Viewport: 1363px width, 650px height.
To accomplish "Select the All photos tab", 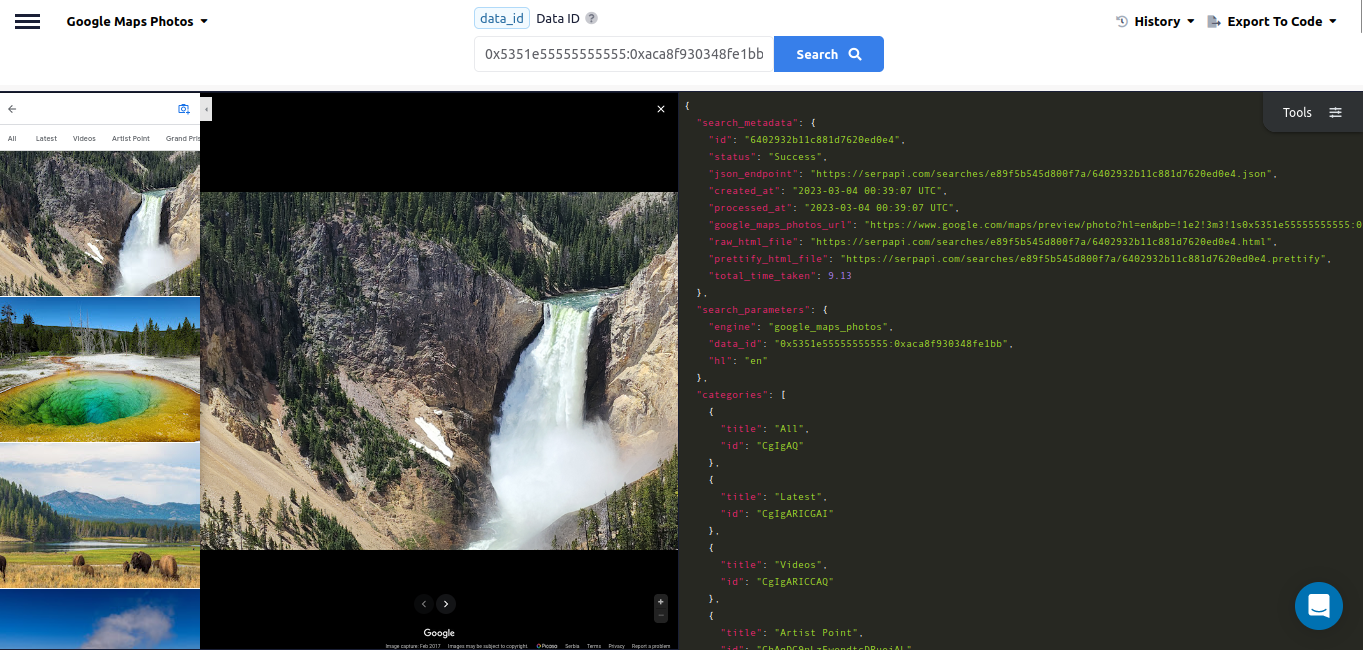I will (x=12, y=139).
